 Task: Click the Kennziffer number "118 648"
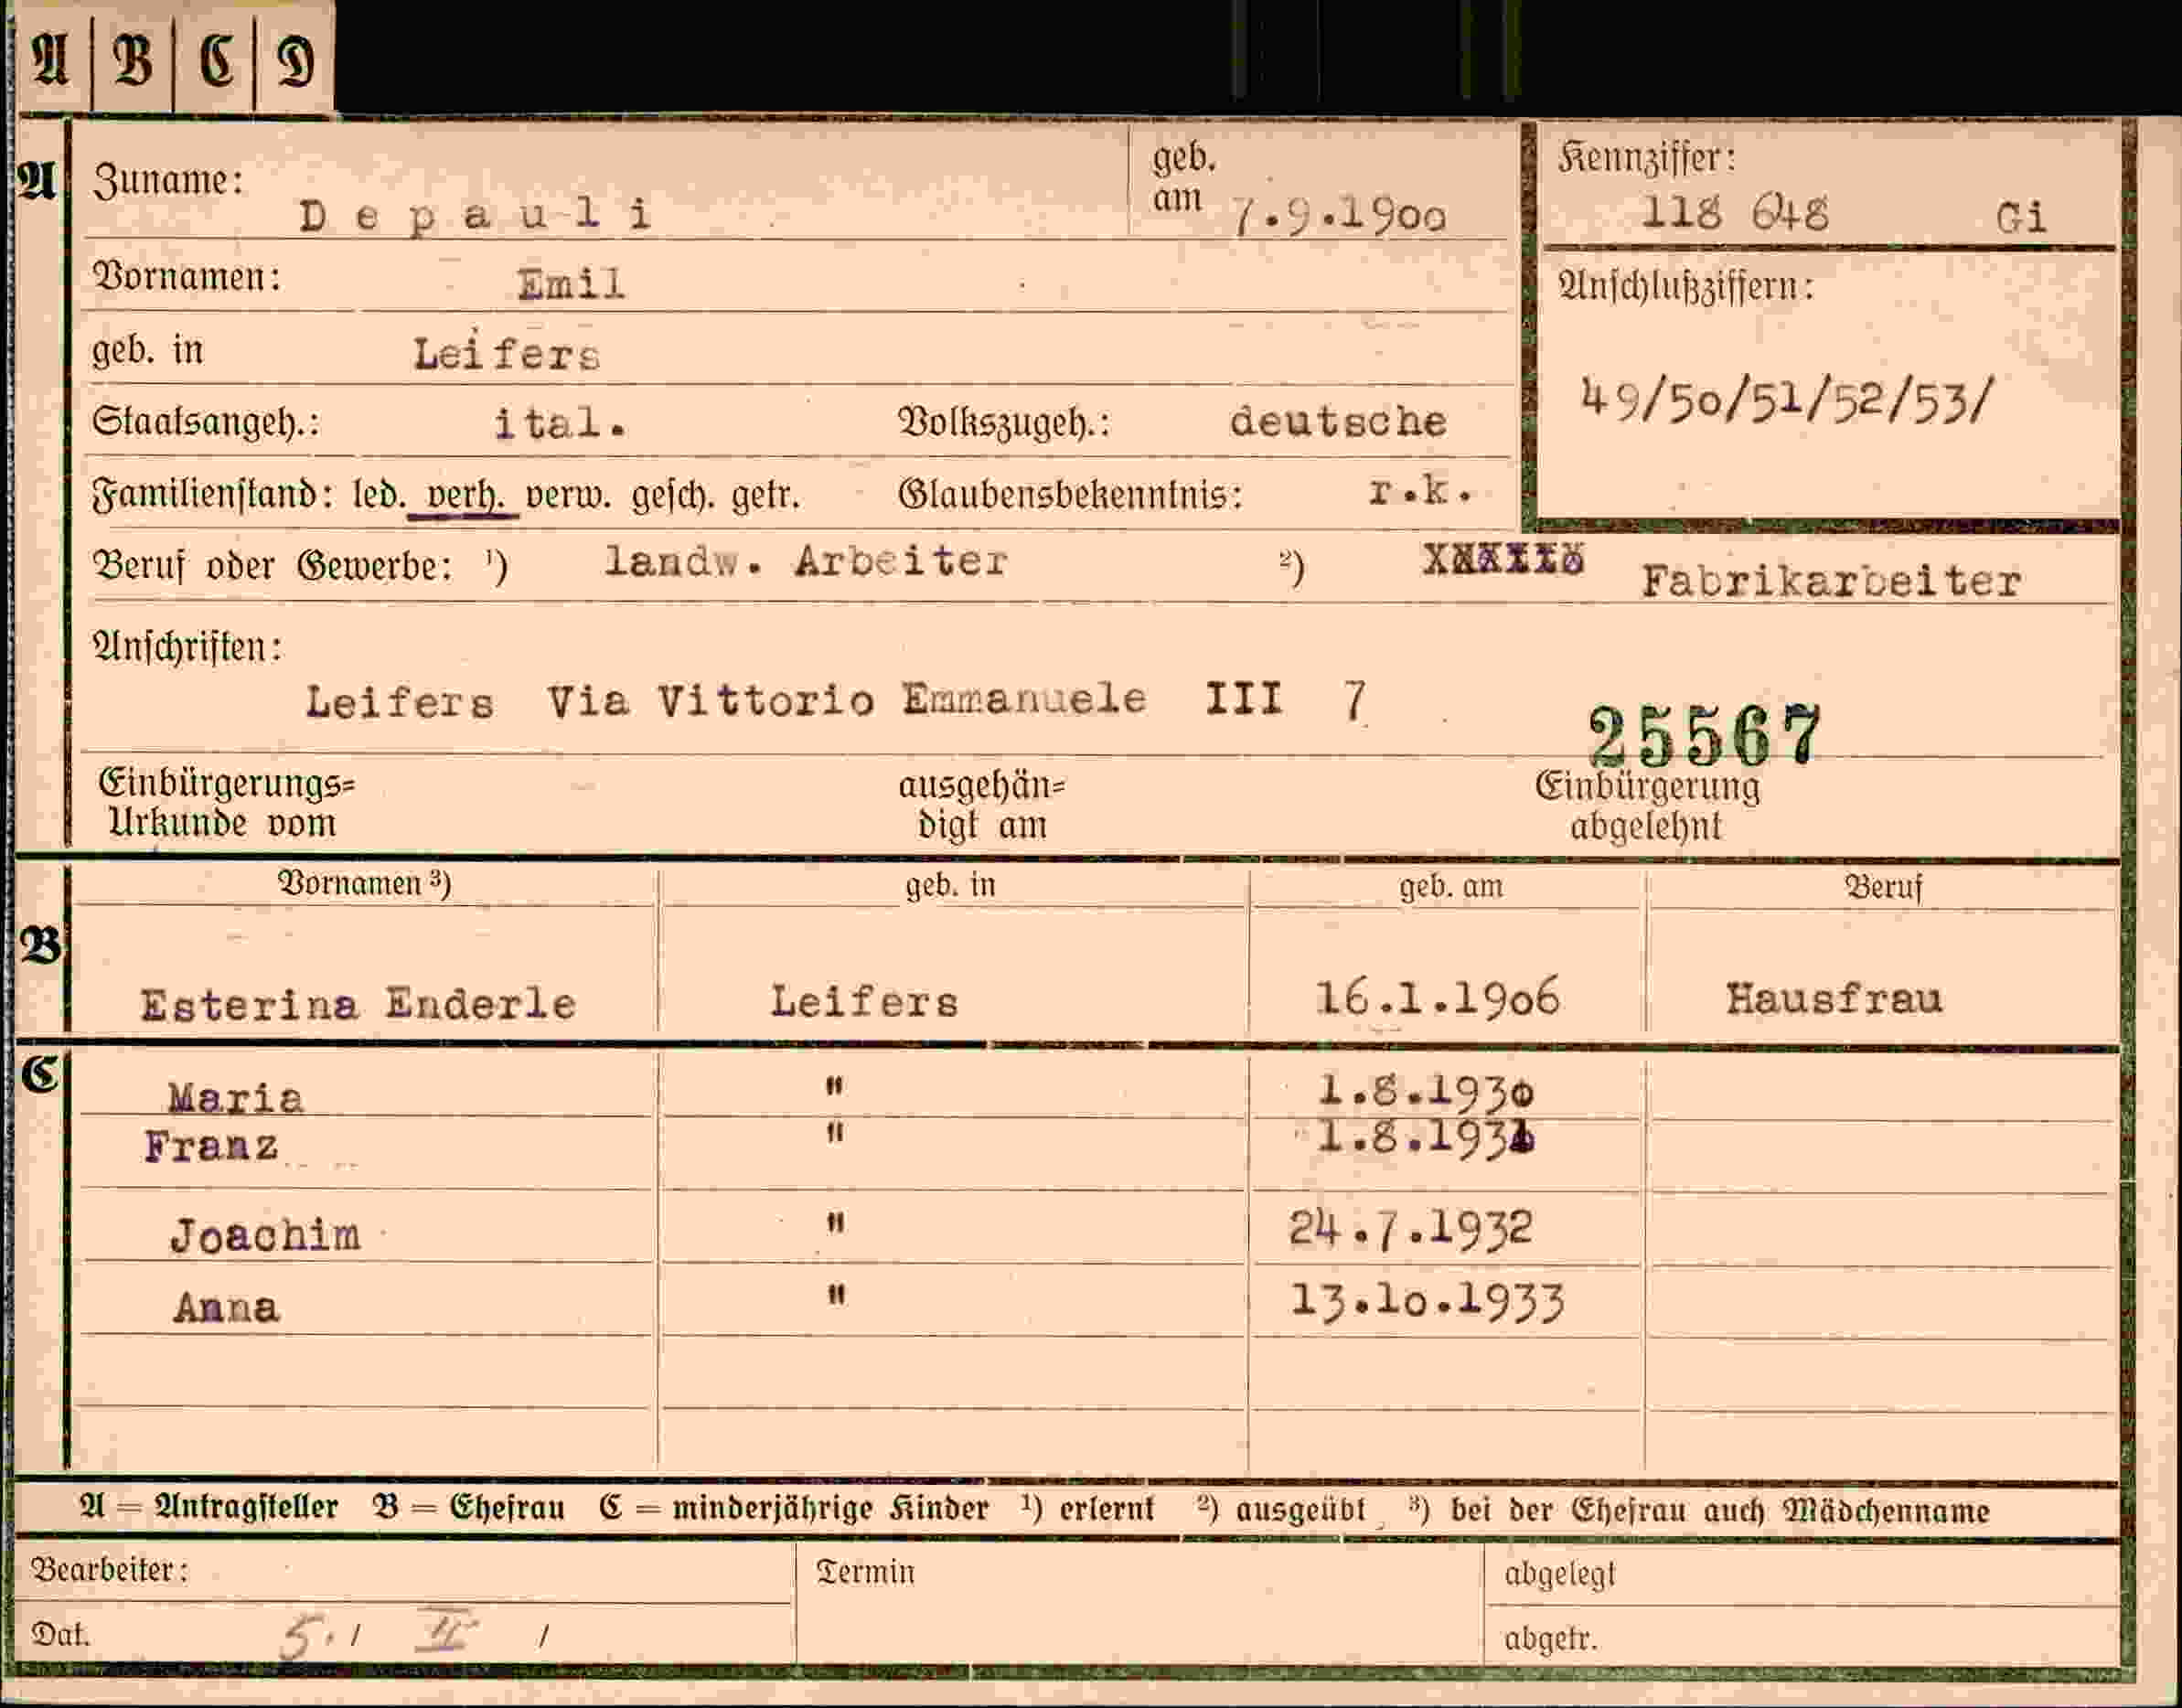pos(1735,213)
